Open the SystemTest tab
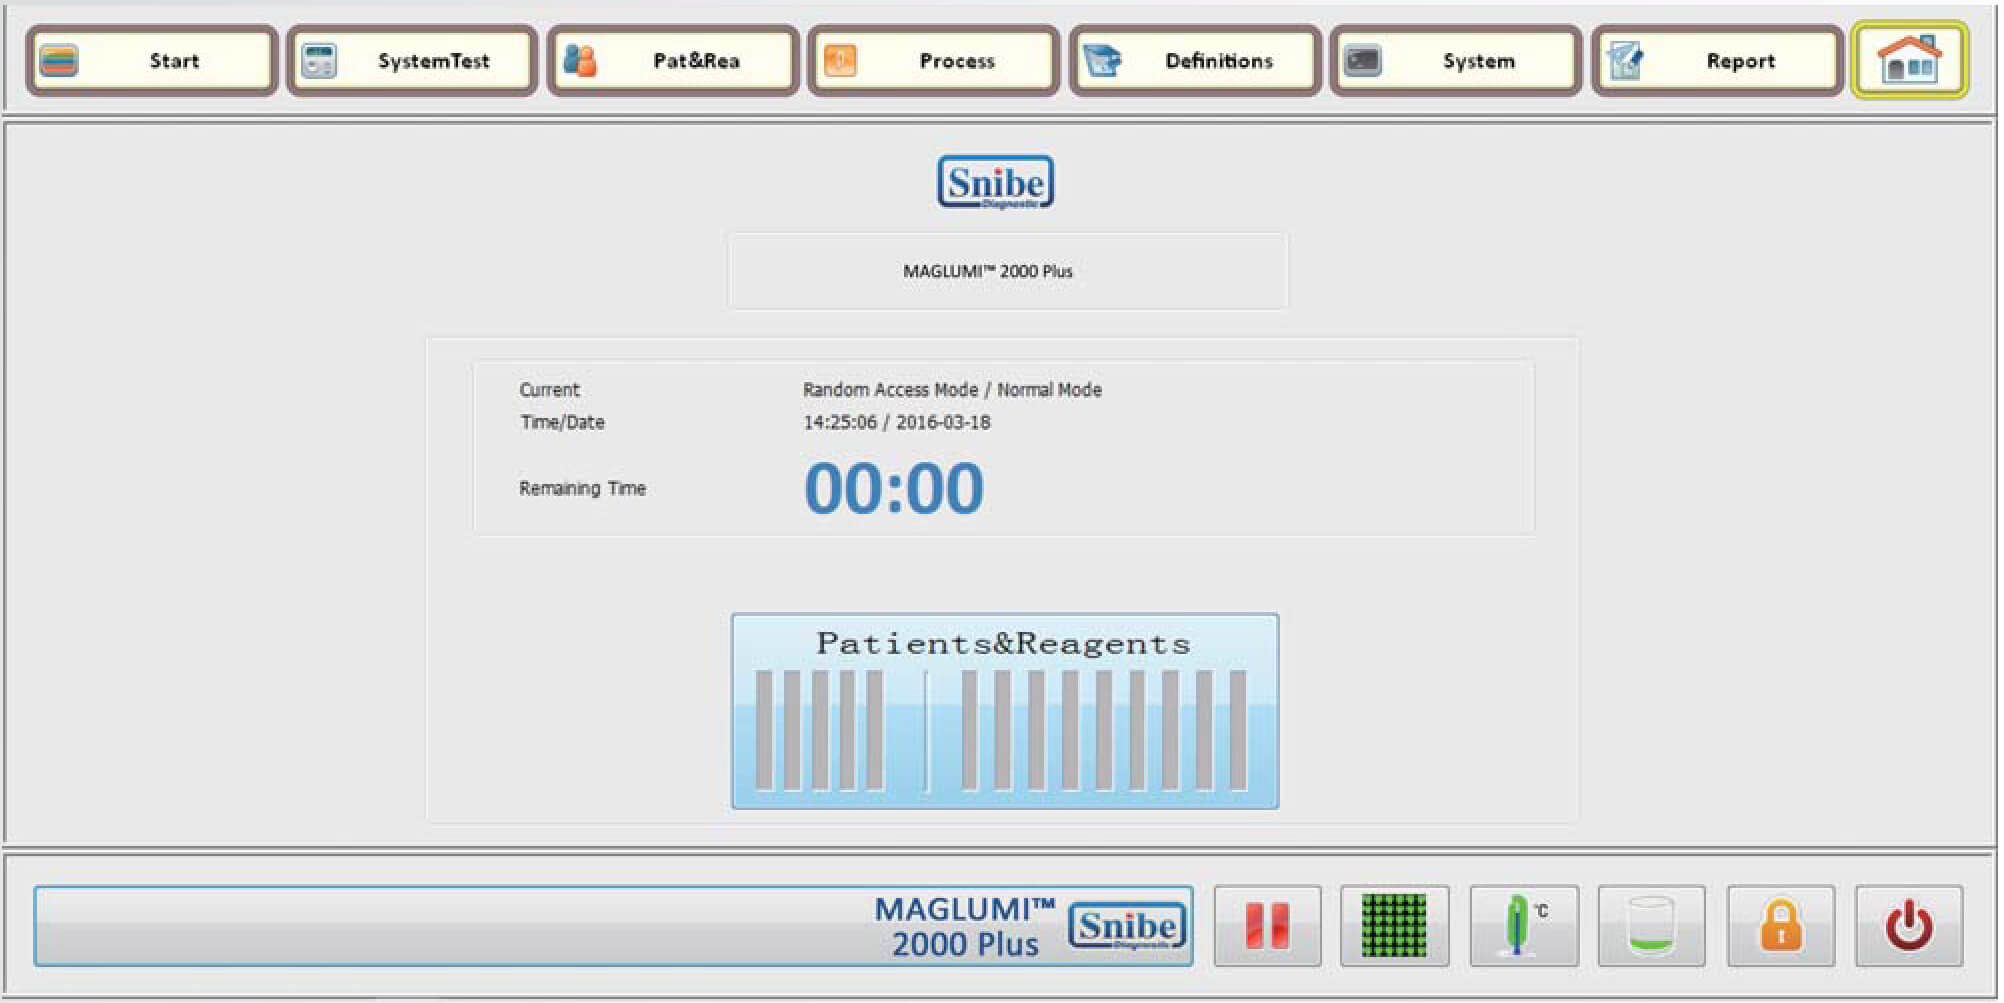Image resolution: width=2004 pixels, height=1003 pixels. click(x=412, y=61)
